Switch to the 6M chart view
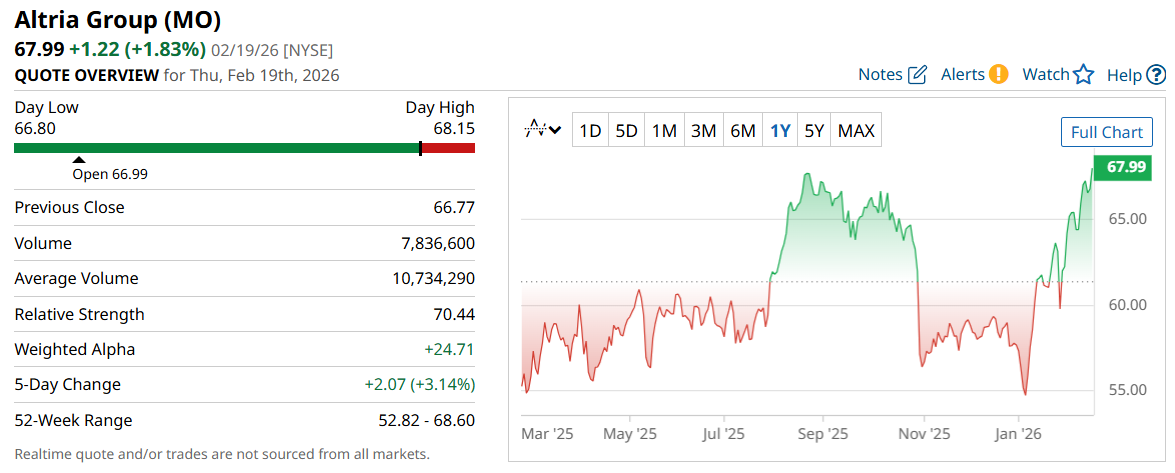 point(742,130)
